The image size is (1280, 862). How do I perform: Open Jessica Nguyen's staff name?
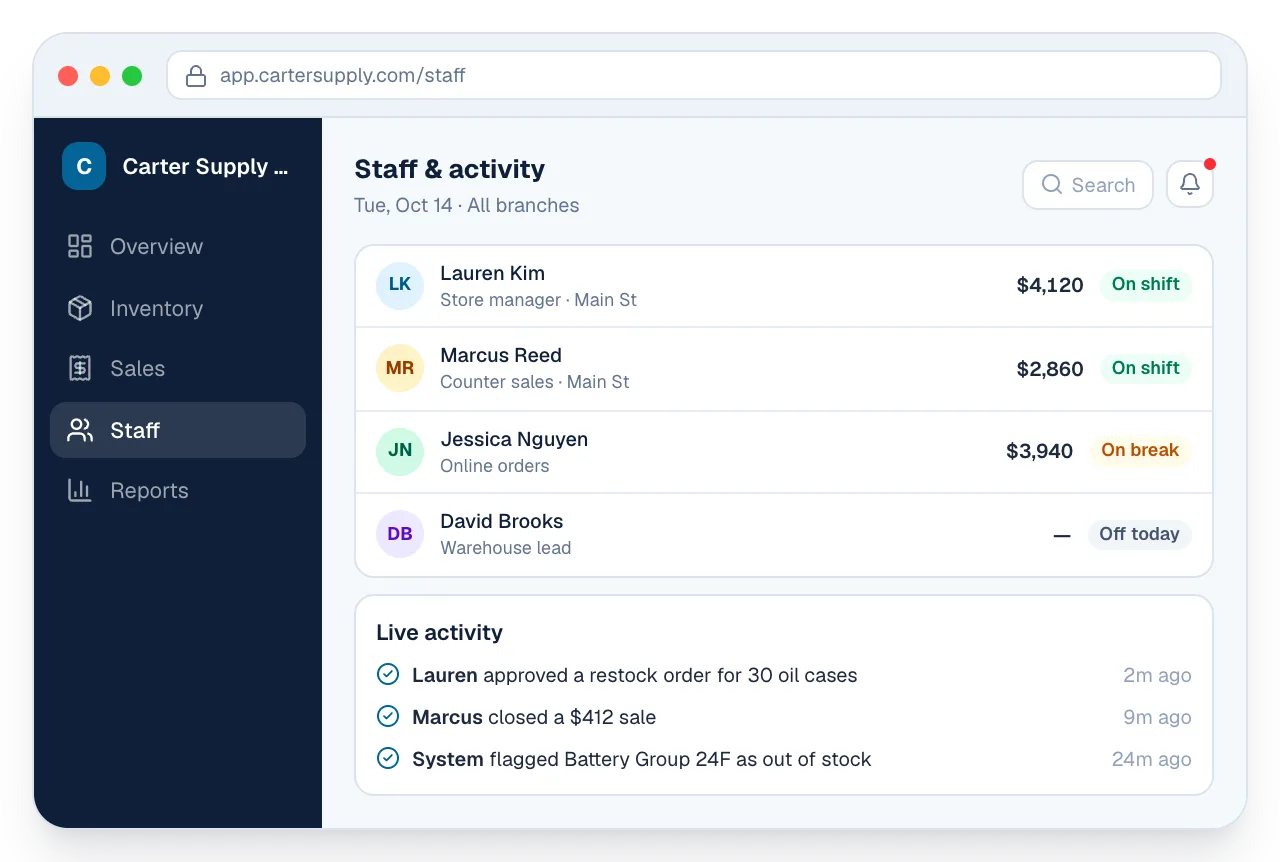point(514,439)
